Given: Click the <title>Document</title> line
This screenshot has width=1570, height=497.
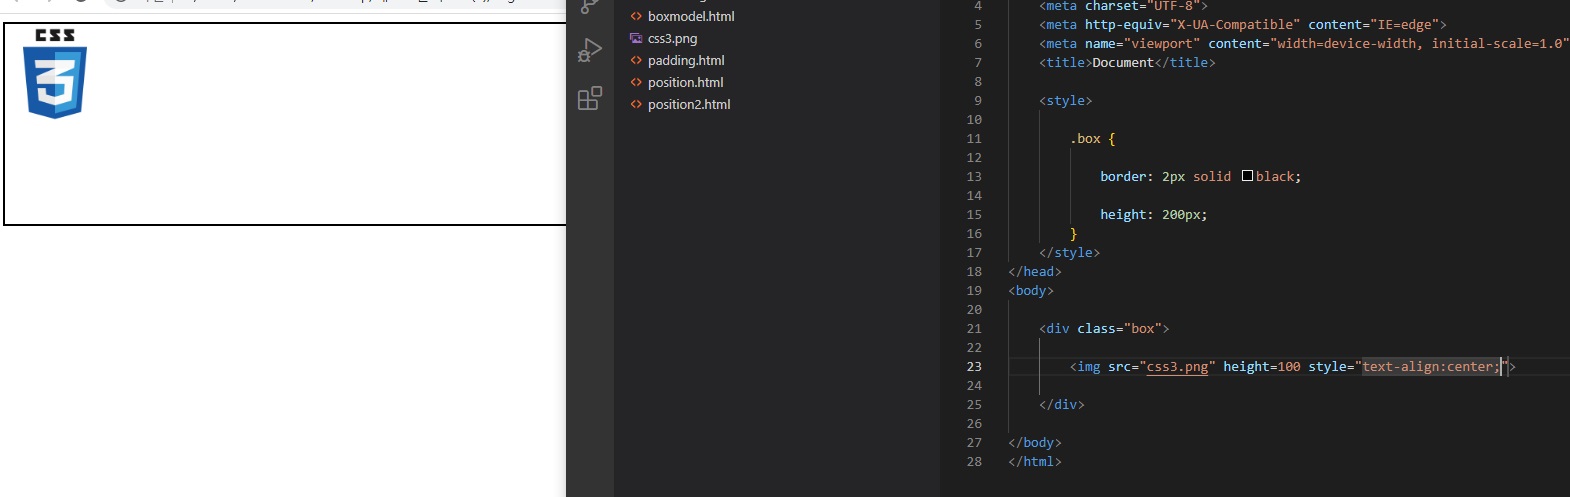Looking at the screenshot, I should [x=1127, y=63].
